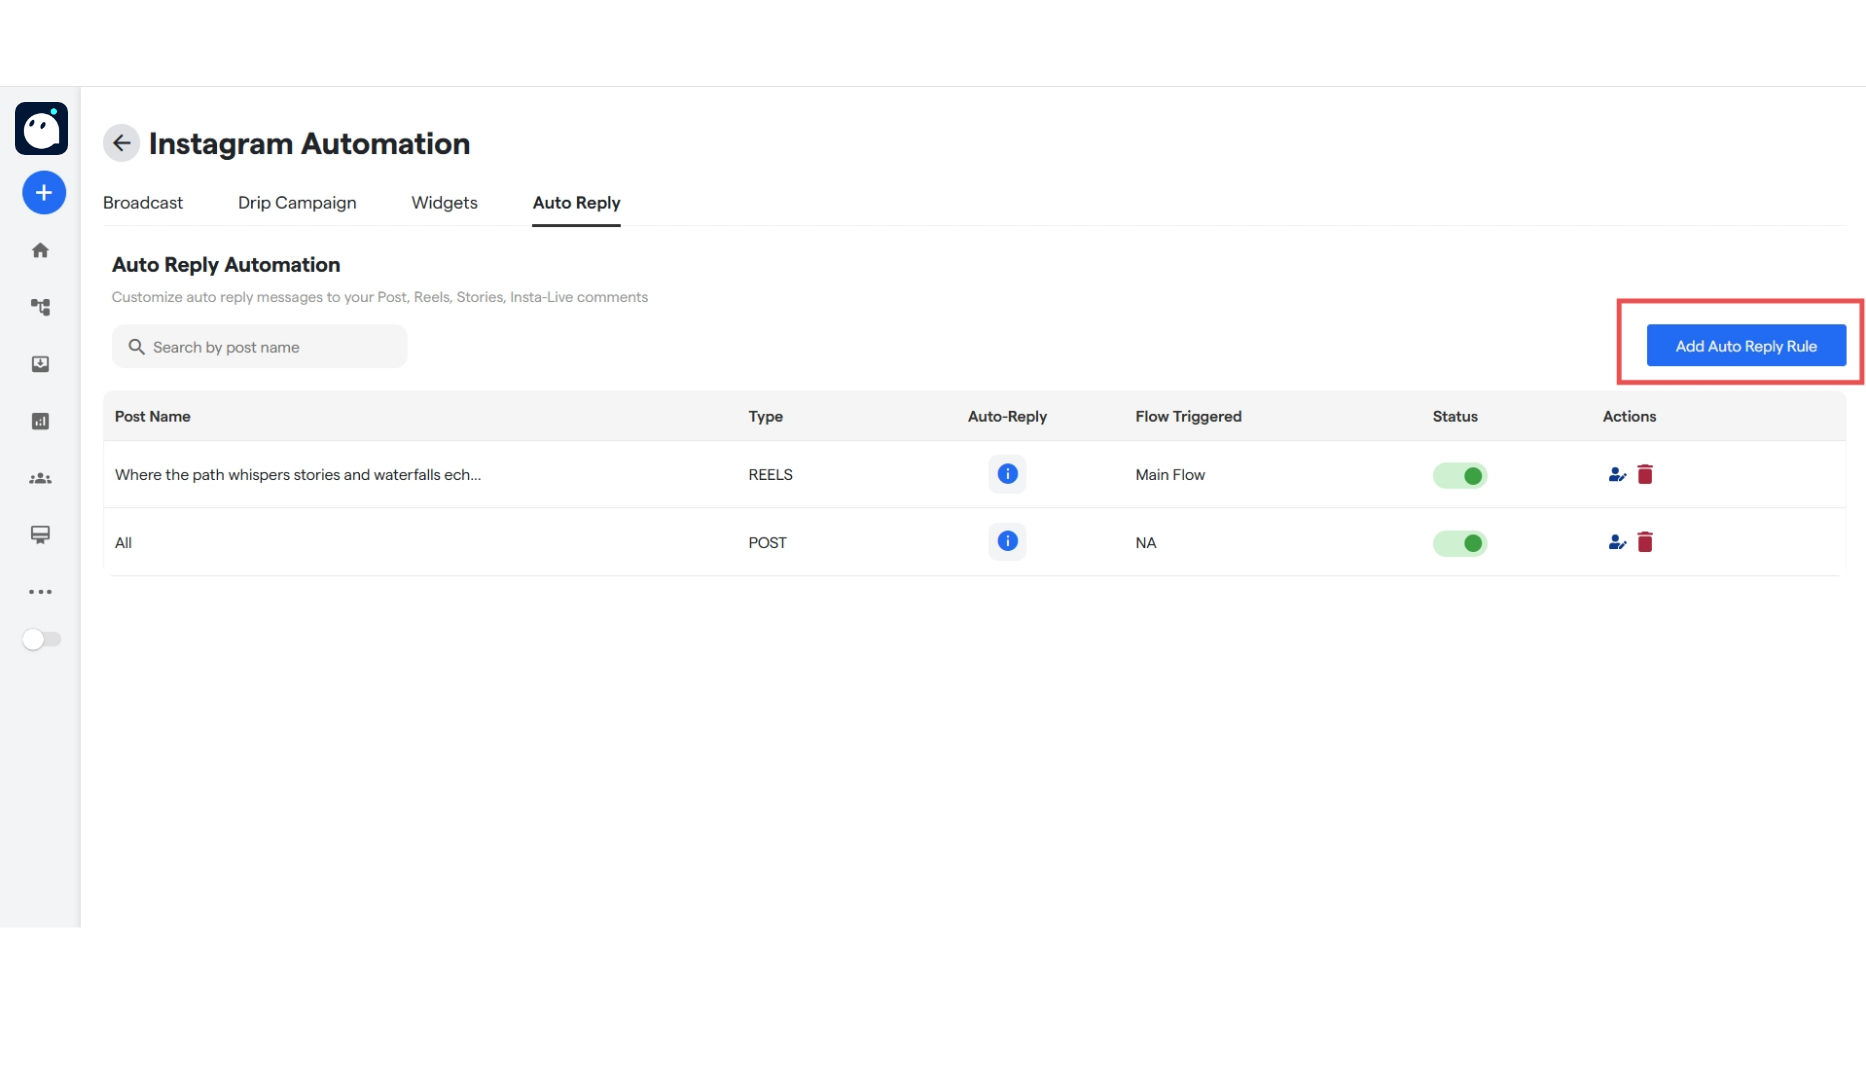Delete the REELS auto reply rule

pyautogui.click(x=1645, y=474)
